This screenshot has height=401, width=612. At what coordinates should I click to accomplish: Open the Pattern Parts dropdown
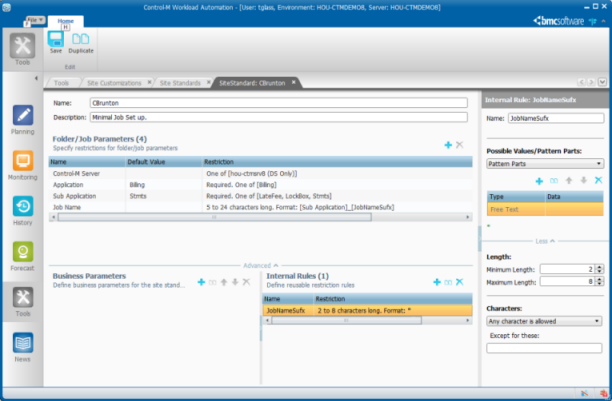(545, 164)
